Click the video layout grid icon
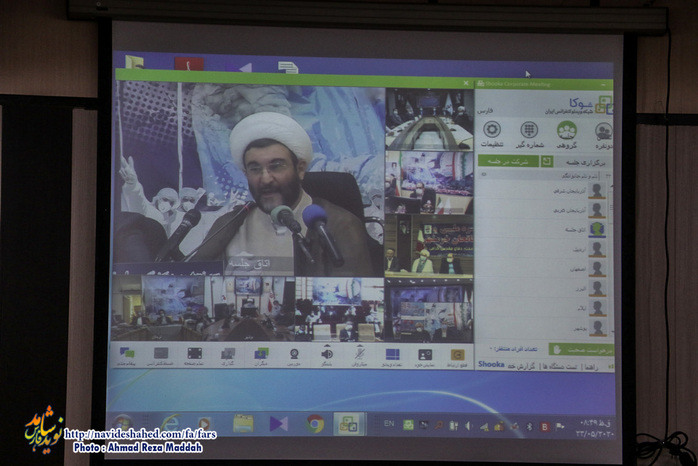 point(392,354)
